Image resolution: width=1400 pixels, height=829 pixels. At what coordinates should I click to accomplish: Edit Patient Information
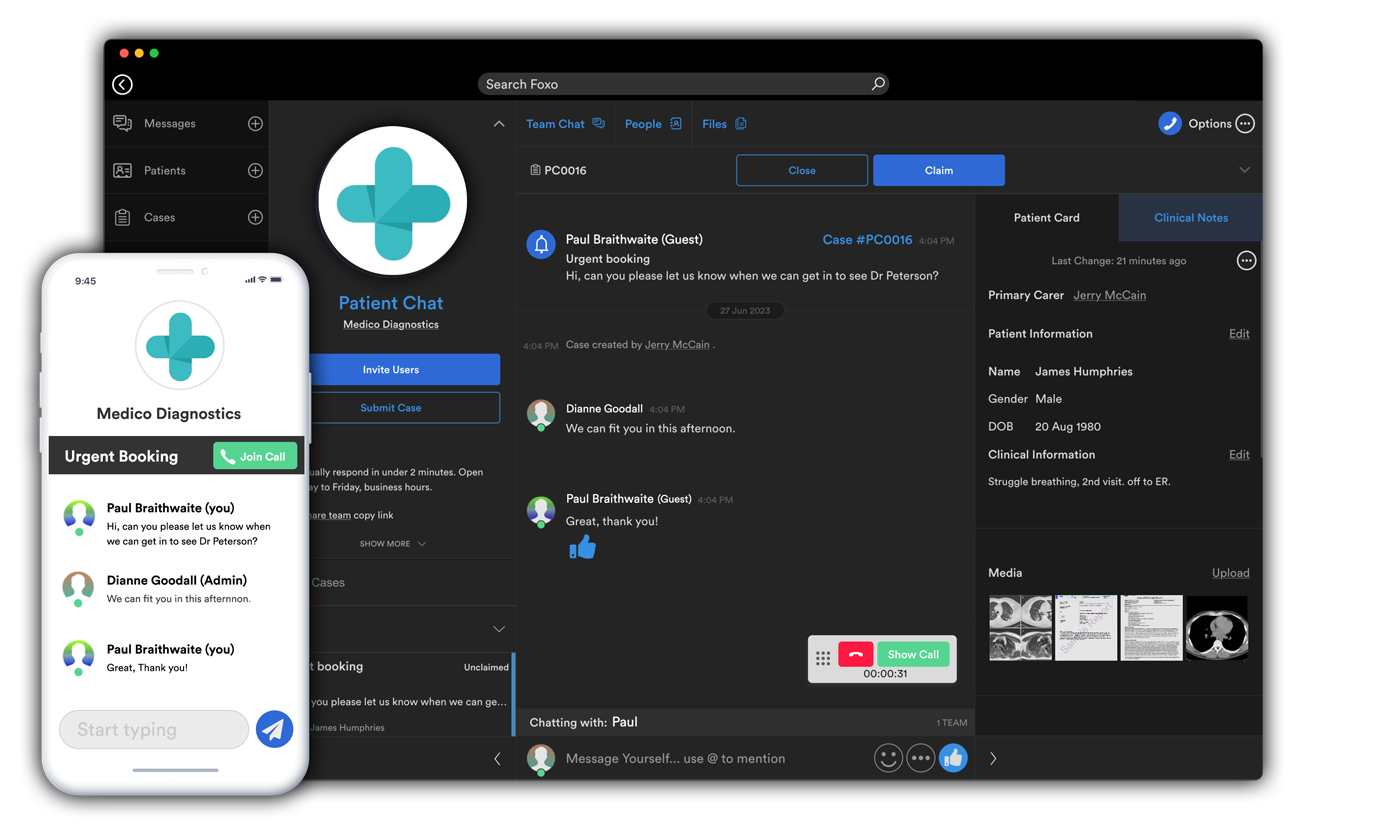coord(1239,334)
